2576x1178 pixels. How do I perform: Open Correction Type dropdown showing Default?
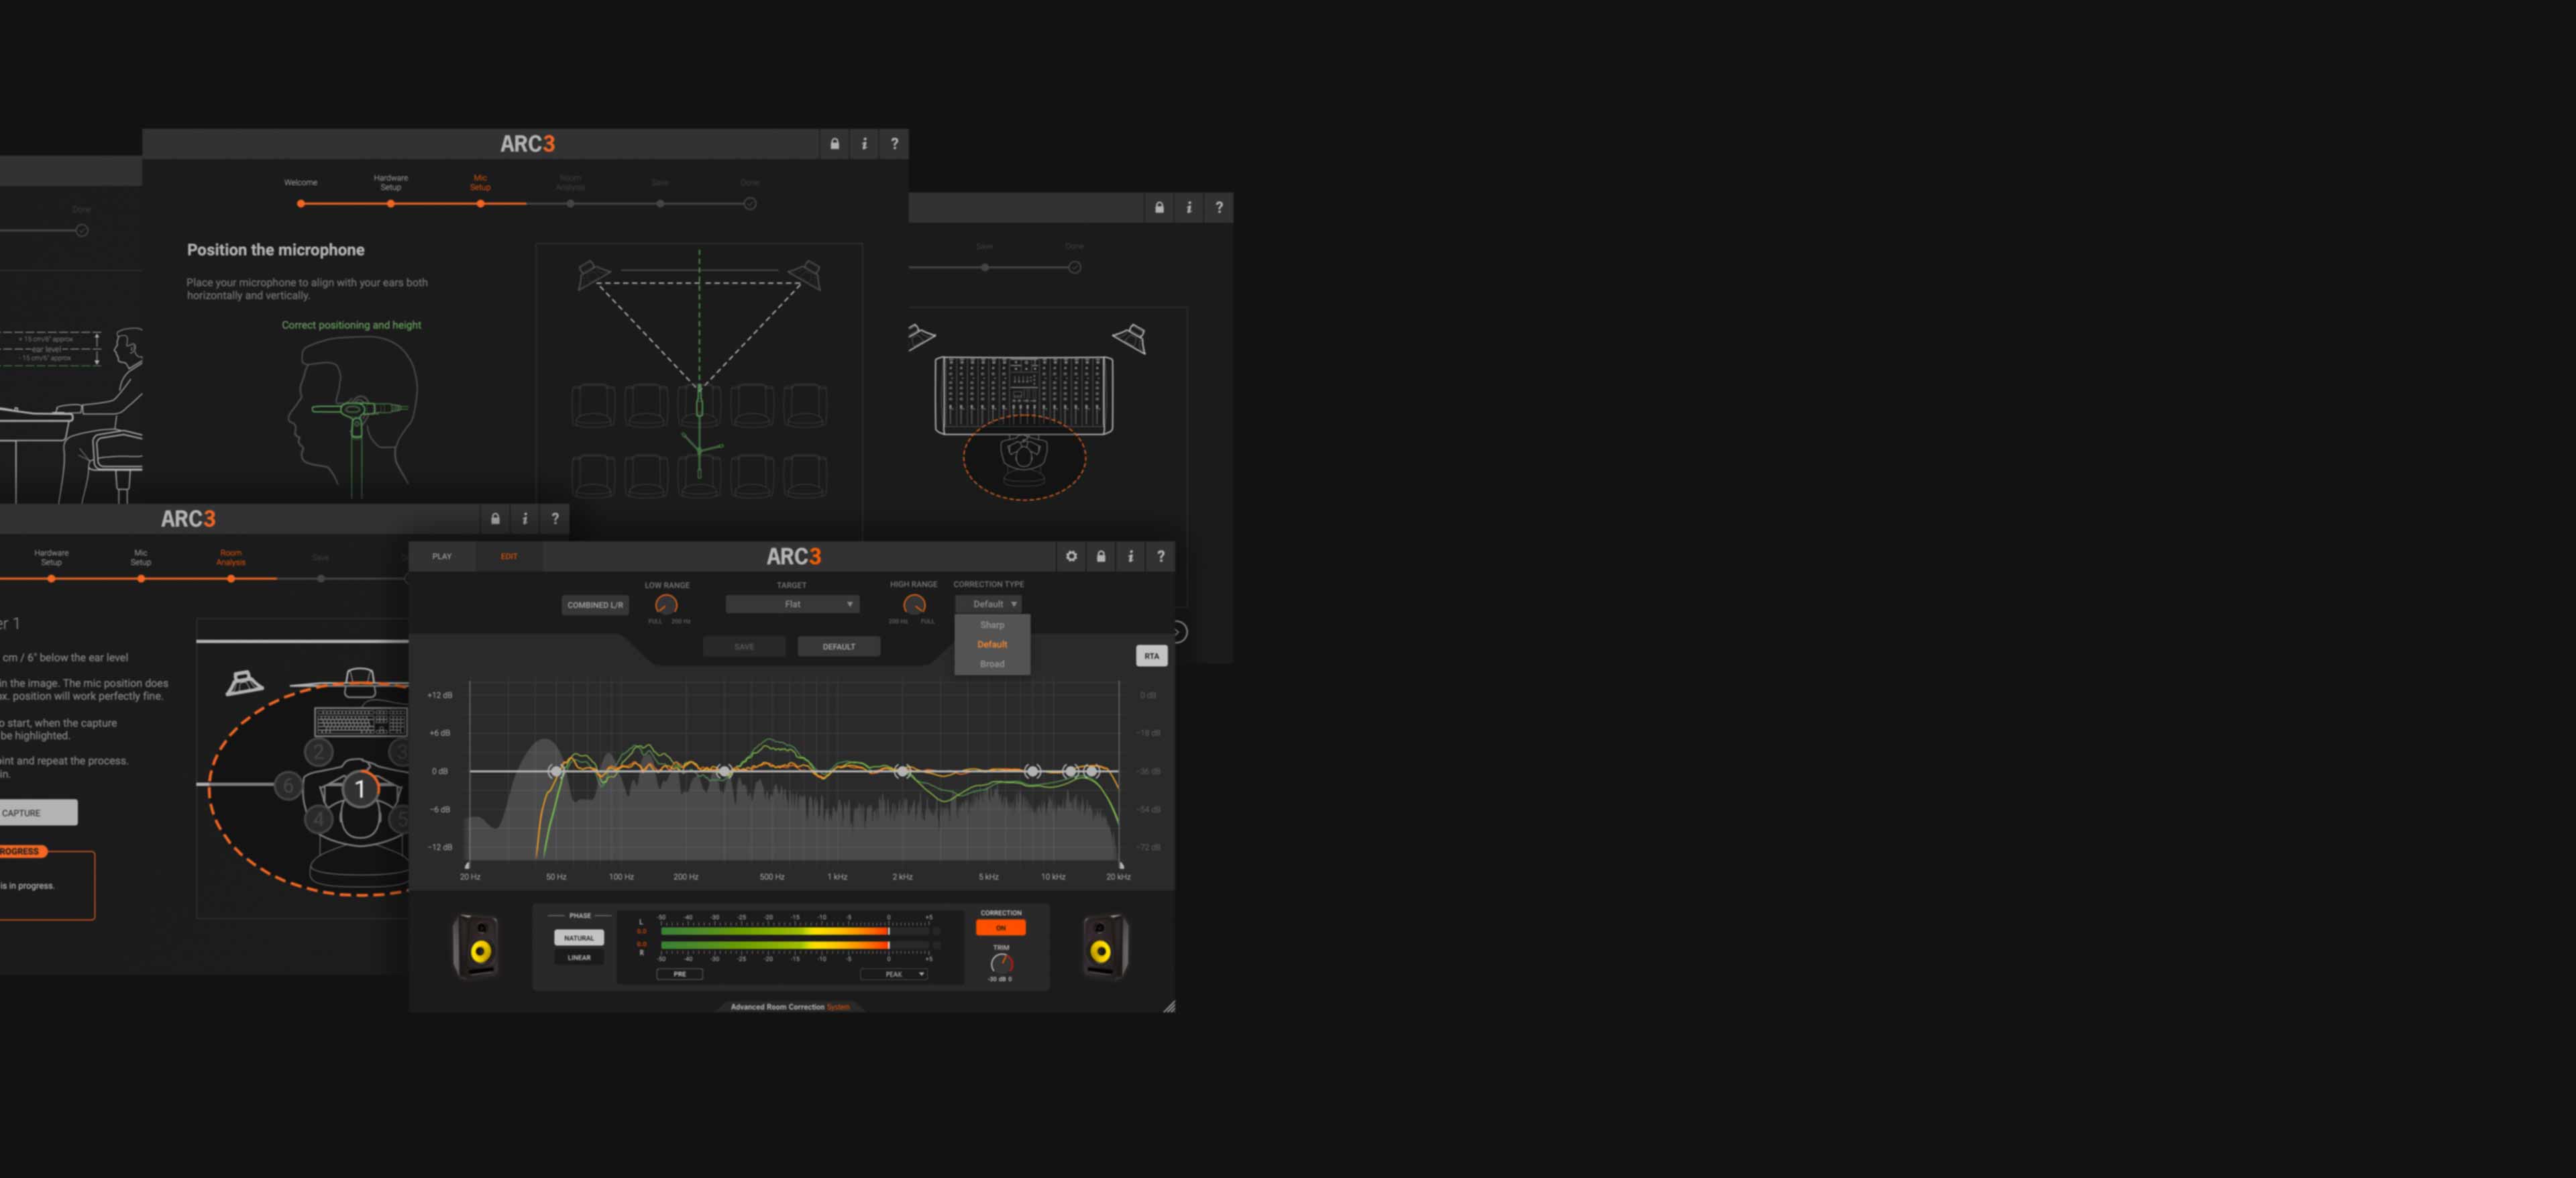(x=988, y=604)
